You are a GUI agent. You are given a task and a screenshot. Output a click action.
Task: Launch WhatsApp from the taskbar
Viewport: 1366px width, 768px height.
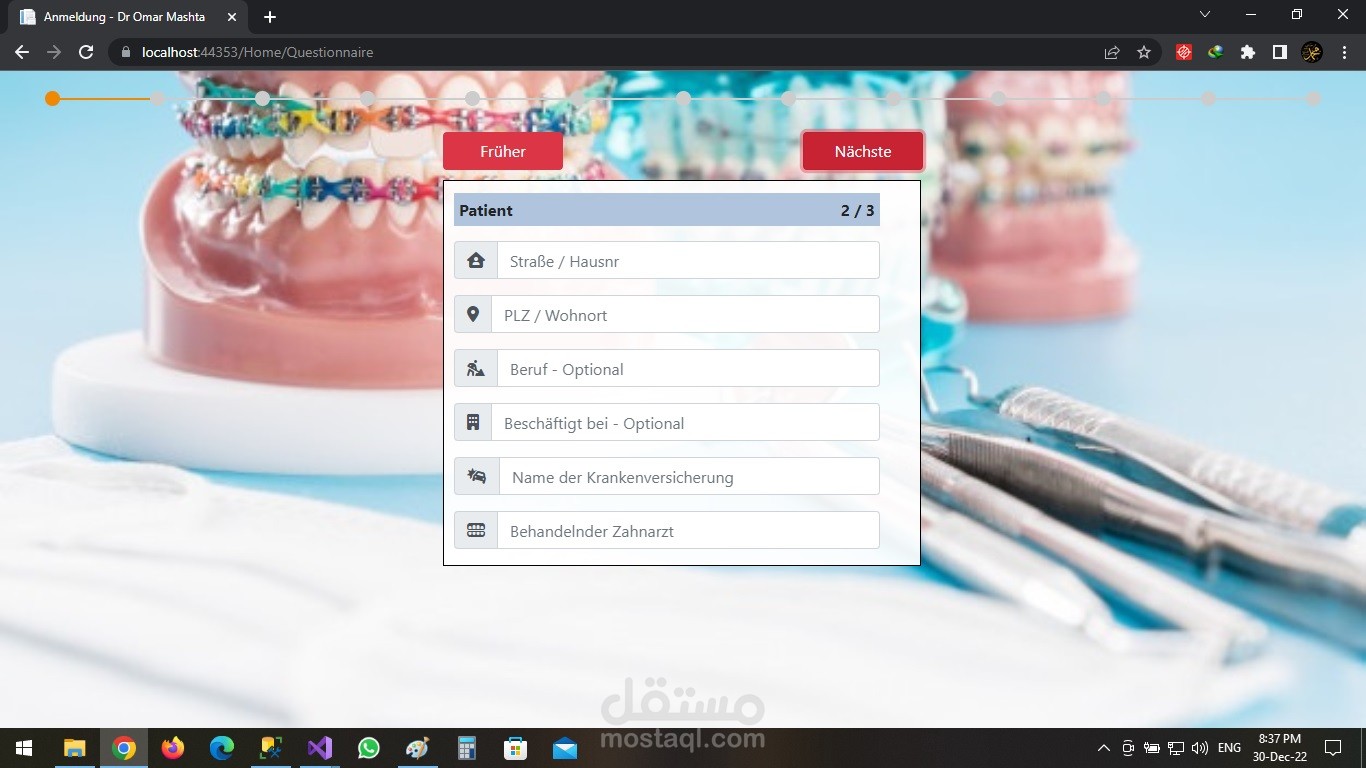pyautogui.click(x=369, y=748)
